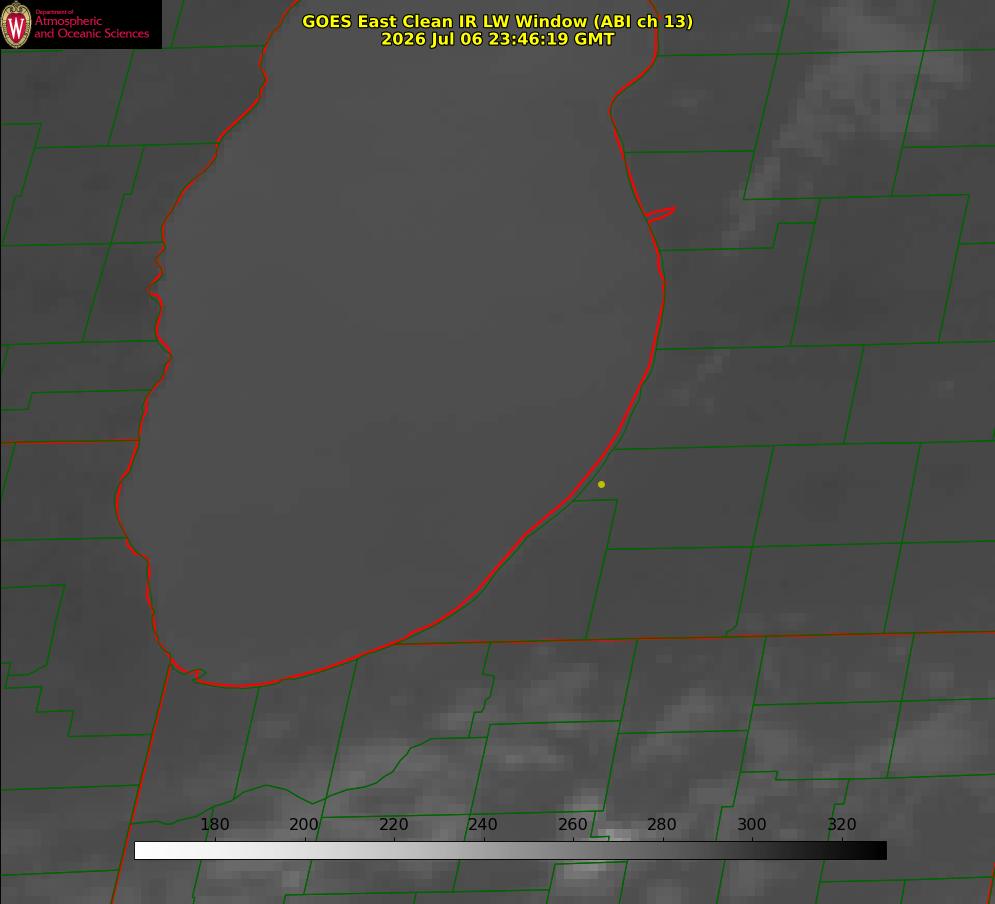Select the 260 temperature label
Image resolution: width=995 pixels, height=904 pixels.
pyautogui.click(x=572, y=824)
